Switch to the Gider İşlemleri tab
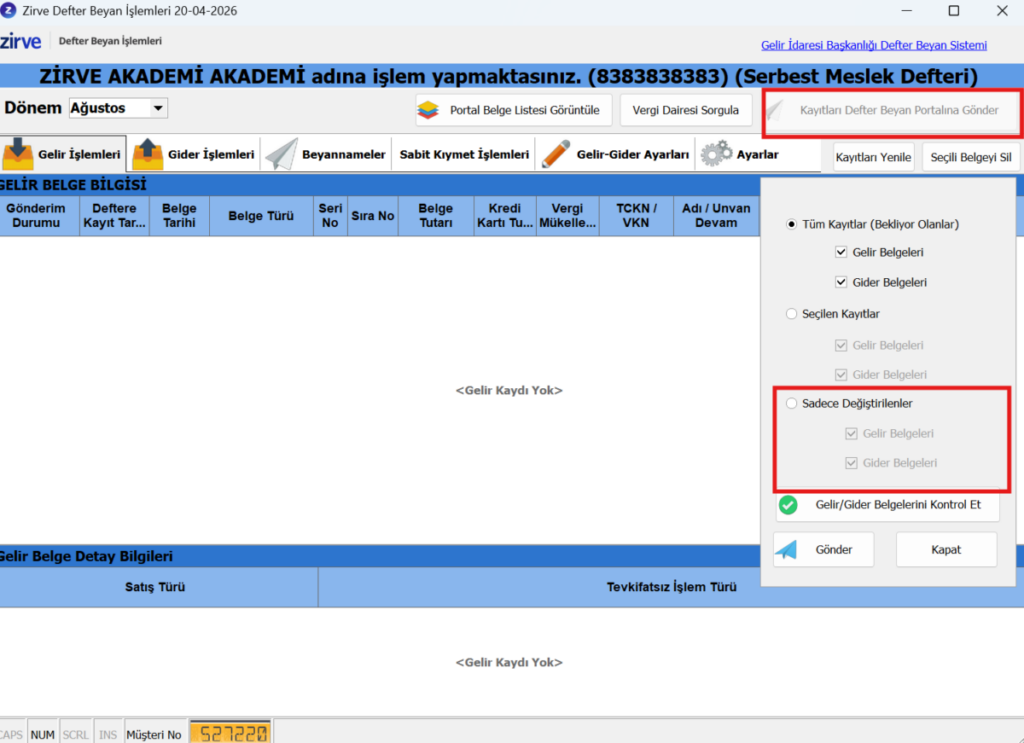The image size is (1024, 743). click(x=193, y=154)
